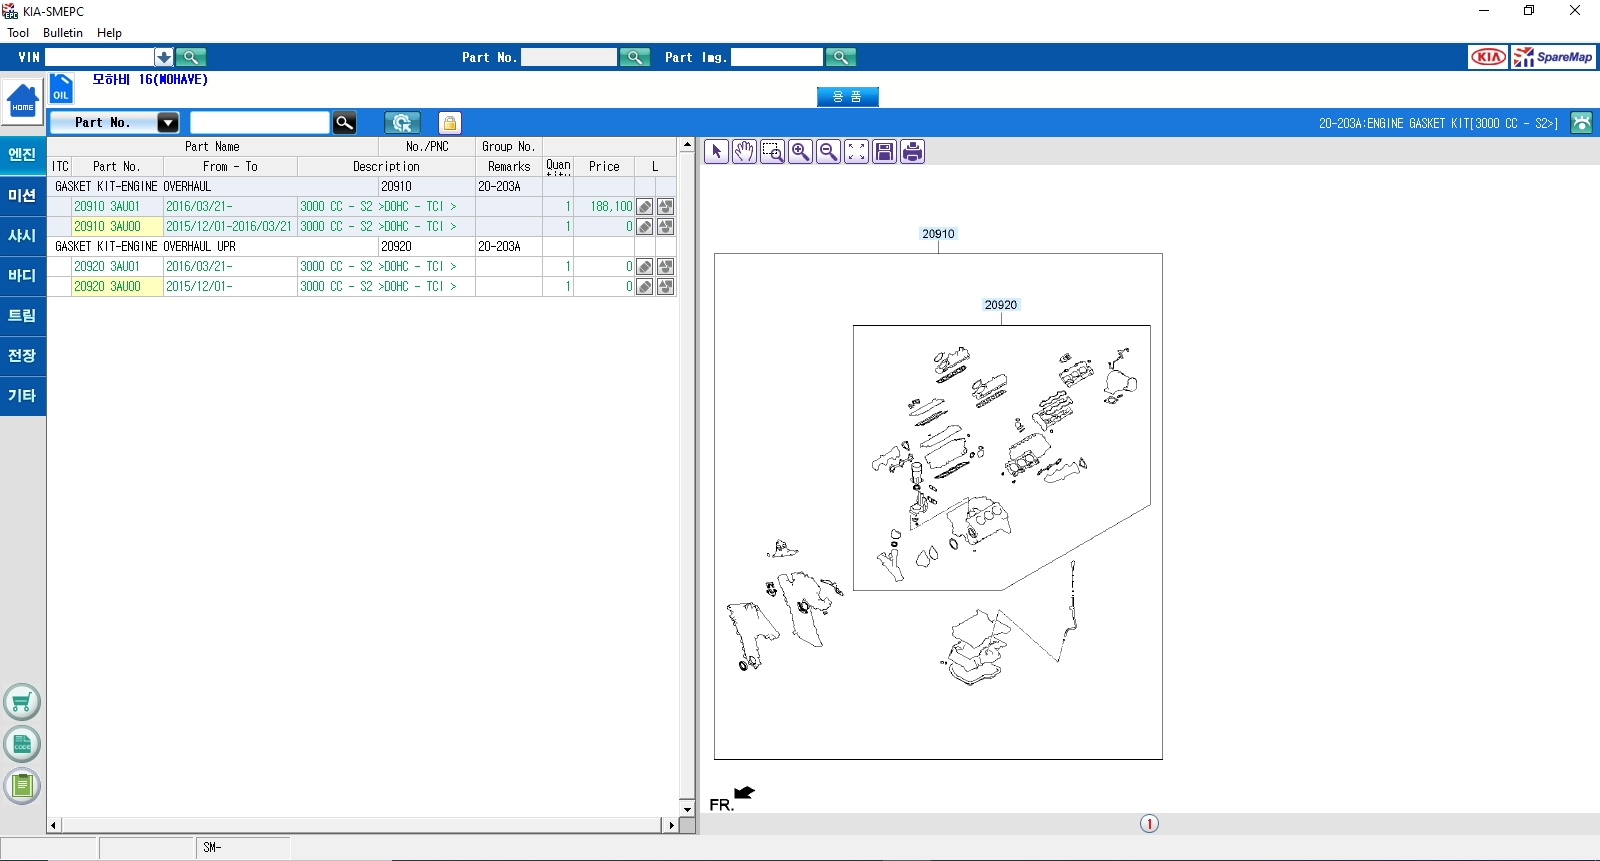This screenshot has height=861, width=1600.
Task: Click the KIA logo button
Action: click(x=1488, y=57)
